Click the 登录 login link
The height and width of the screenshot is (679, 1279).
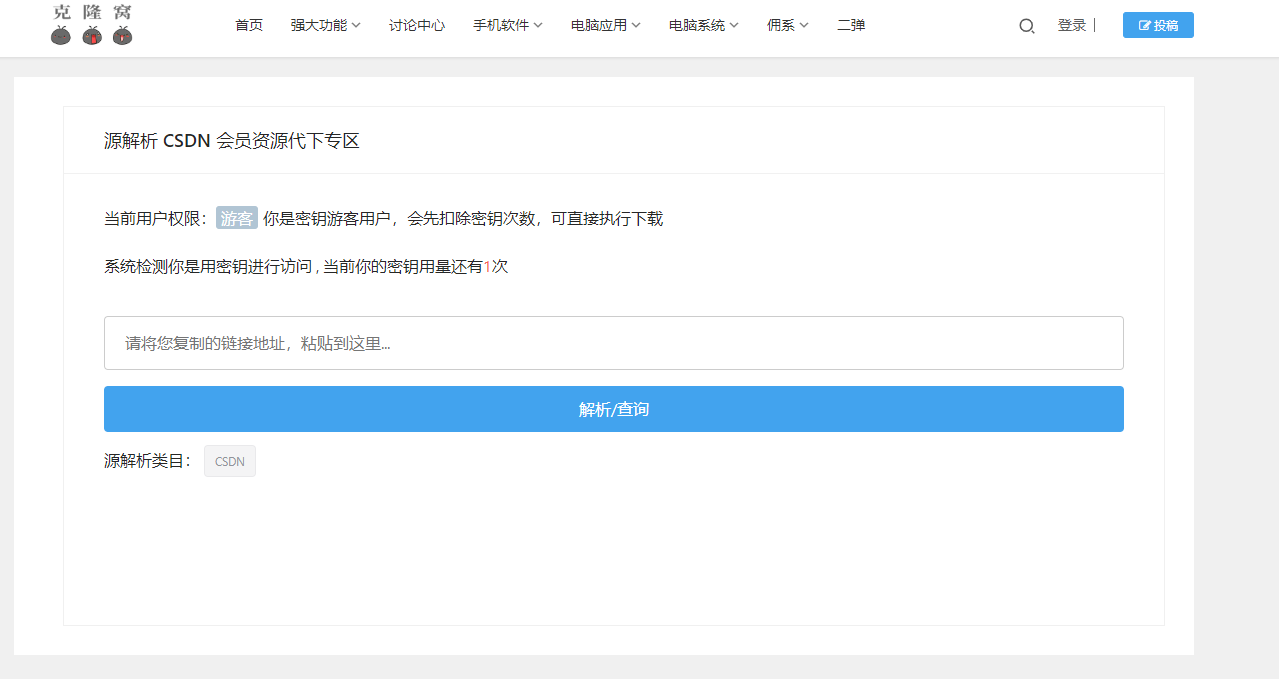pyautogui.click(x=1072, y=25)
